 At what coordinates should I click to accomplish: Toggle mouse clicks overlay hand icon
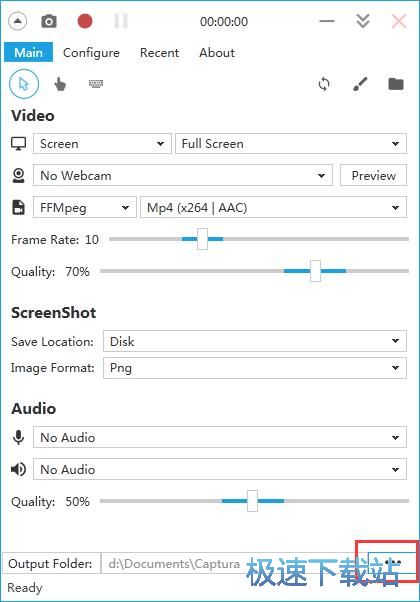(x=60, y=84)
